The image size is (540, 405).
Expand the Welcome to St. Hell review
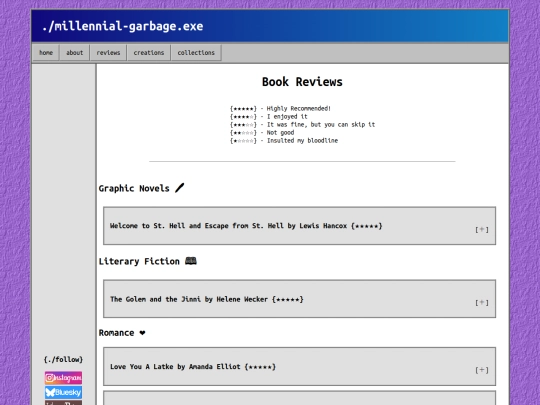(x=482, y=229)
